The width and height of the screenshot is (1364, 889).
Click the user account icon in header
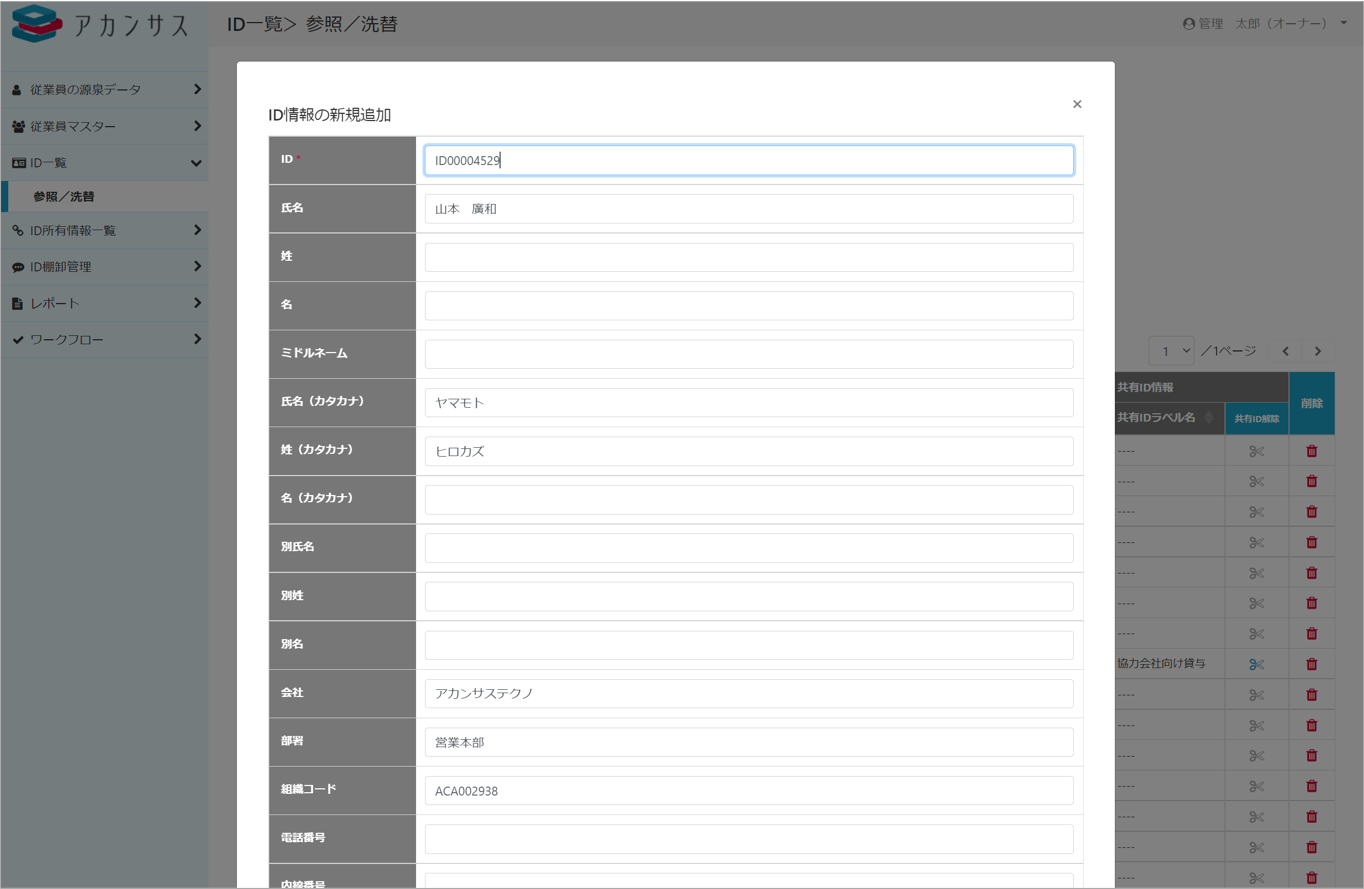tap(1189, 24)
